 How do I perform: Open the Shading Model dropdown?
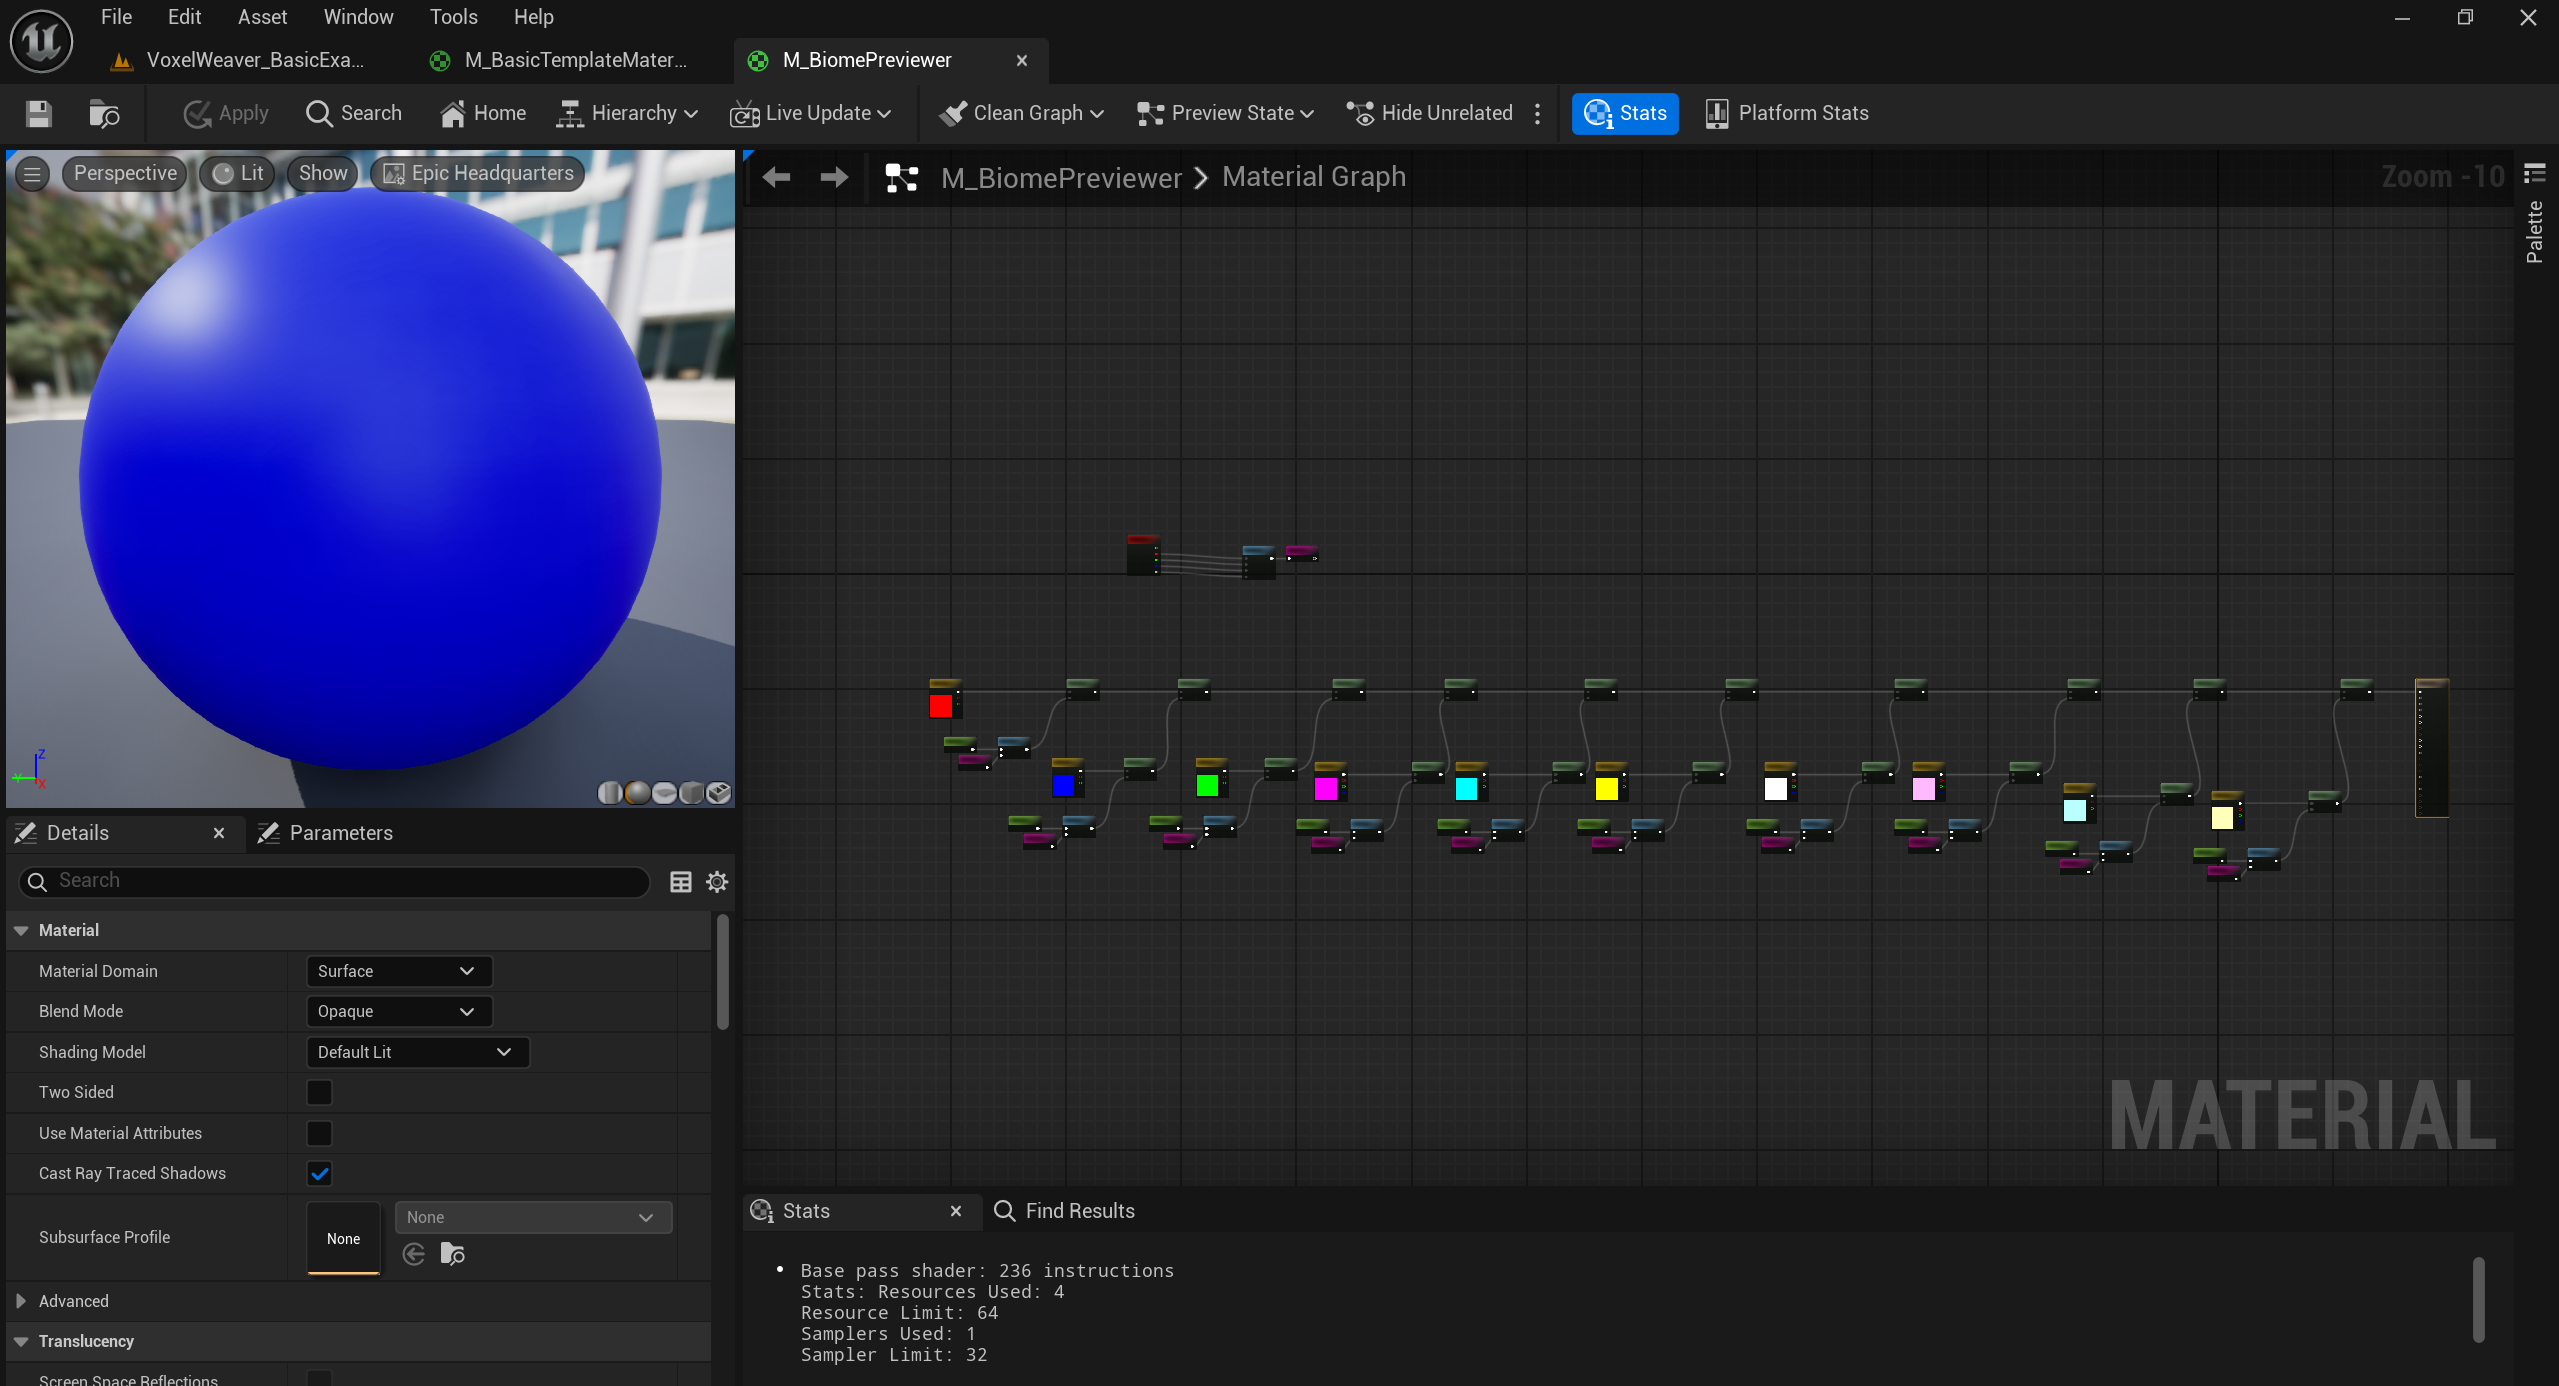point(418,1052)
